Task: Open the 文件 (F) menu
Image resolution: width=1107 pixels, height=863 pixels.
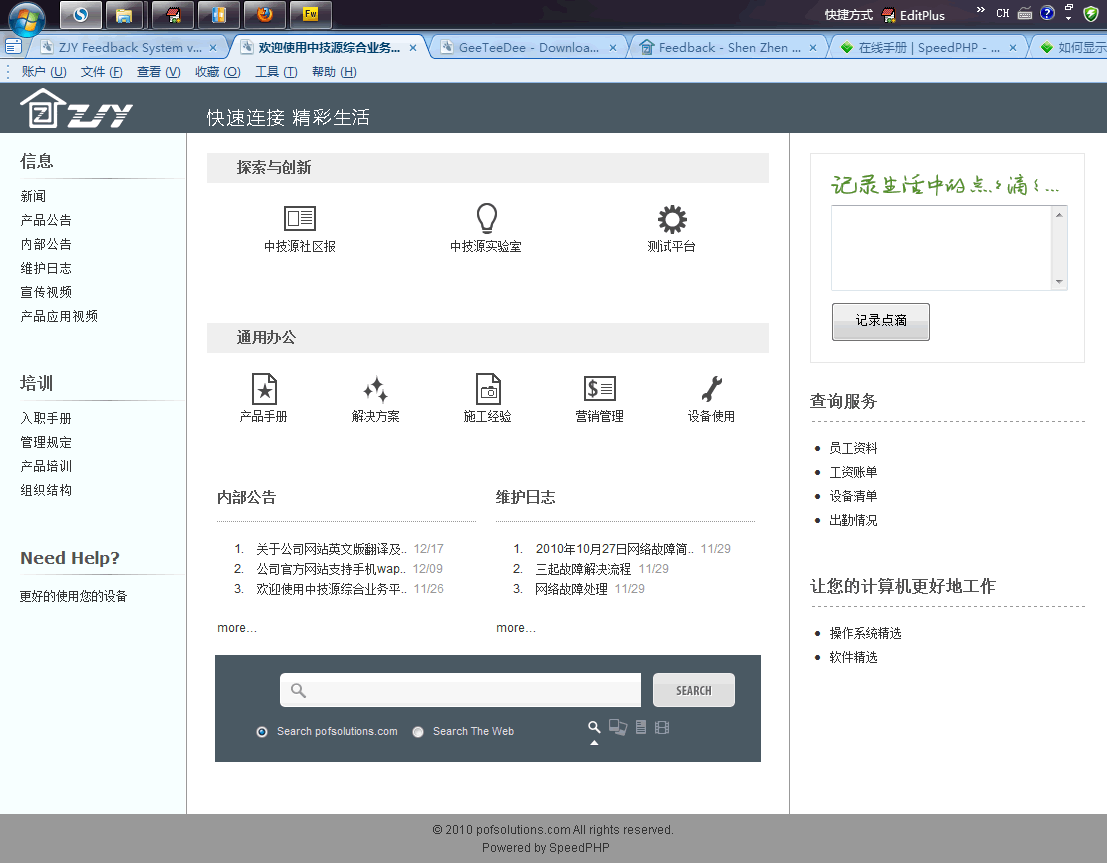Action: point(102,71)
